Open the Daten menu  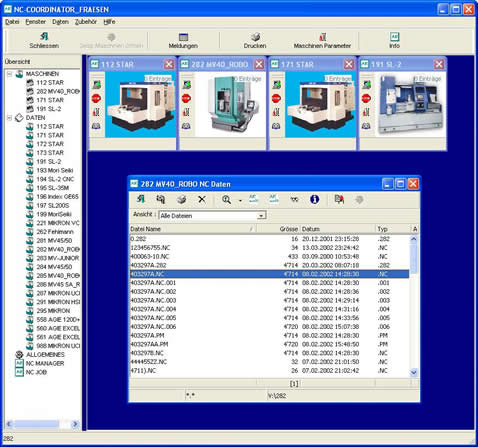60,22
